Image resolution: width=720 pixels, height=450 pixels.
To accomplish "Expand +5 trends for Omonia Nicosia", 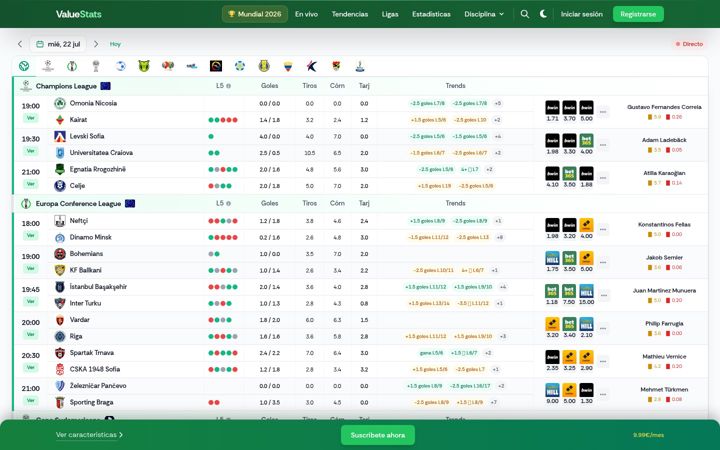I will [498, 103].
